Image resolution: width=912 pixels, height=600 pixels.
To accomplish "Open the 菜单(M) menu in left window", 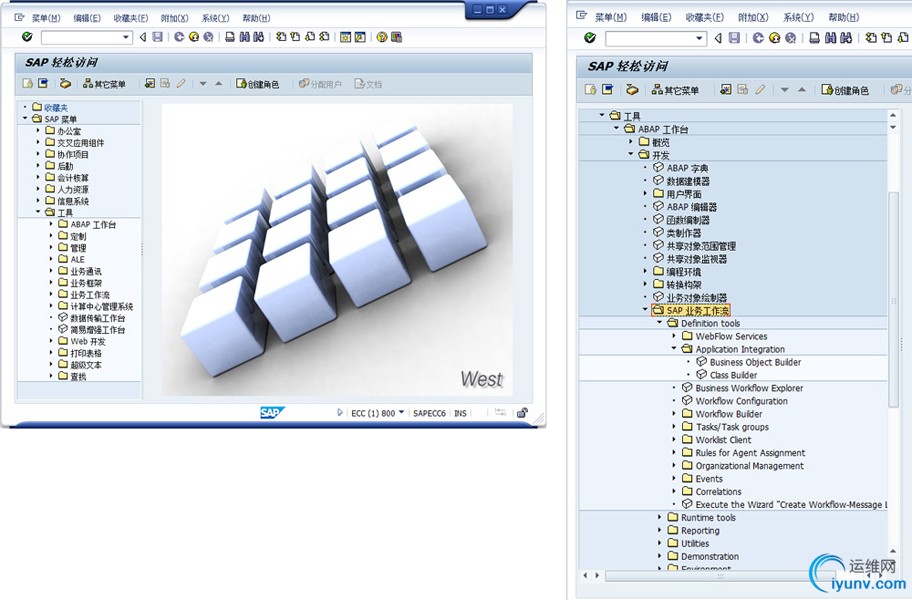I will (x=46, y=18).
